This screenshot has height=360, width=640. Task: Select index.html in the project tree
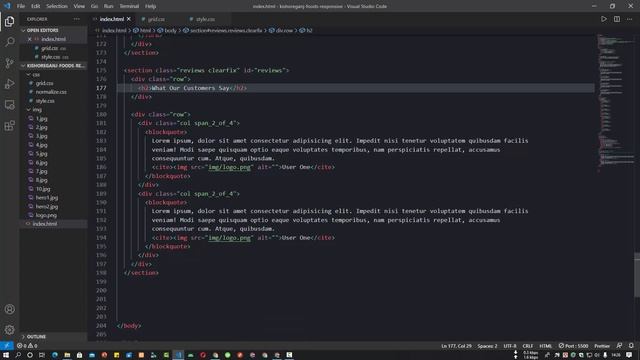point(53,224)
